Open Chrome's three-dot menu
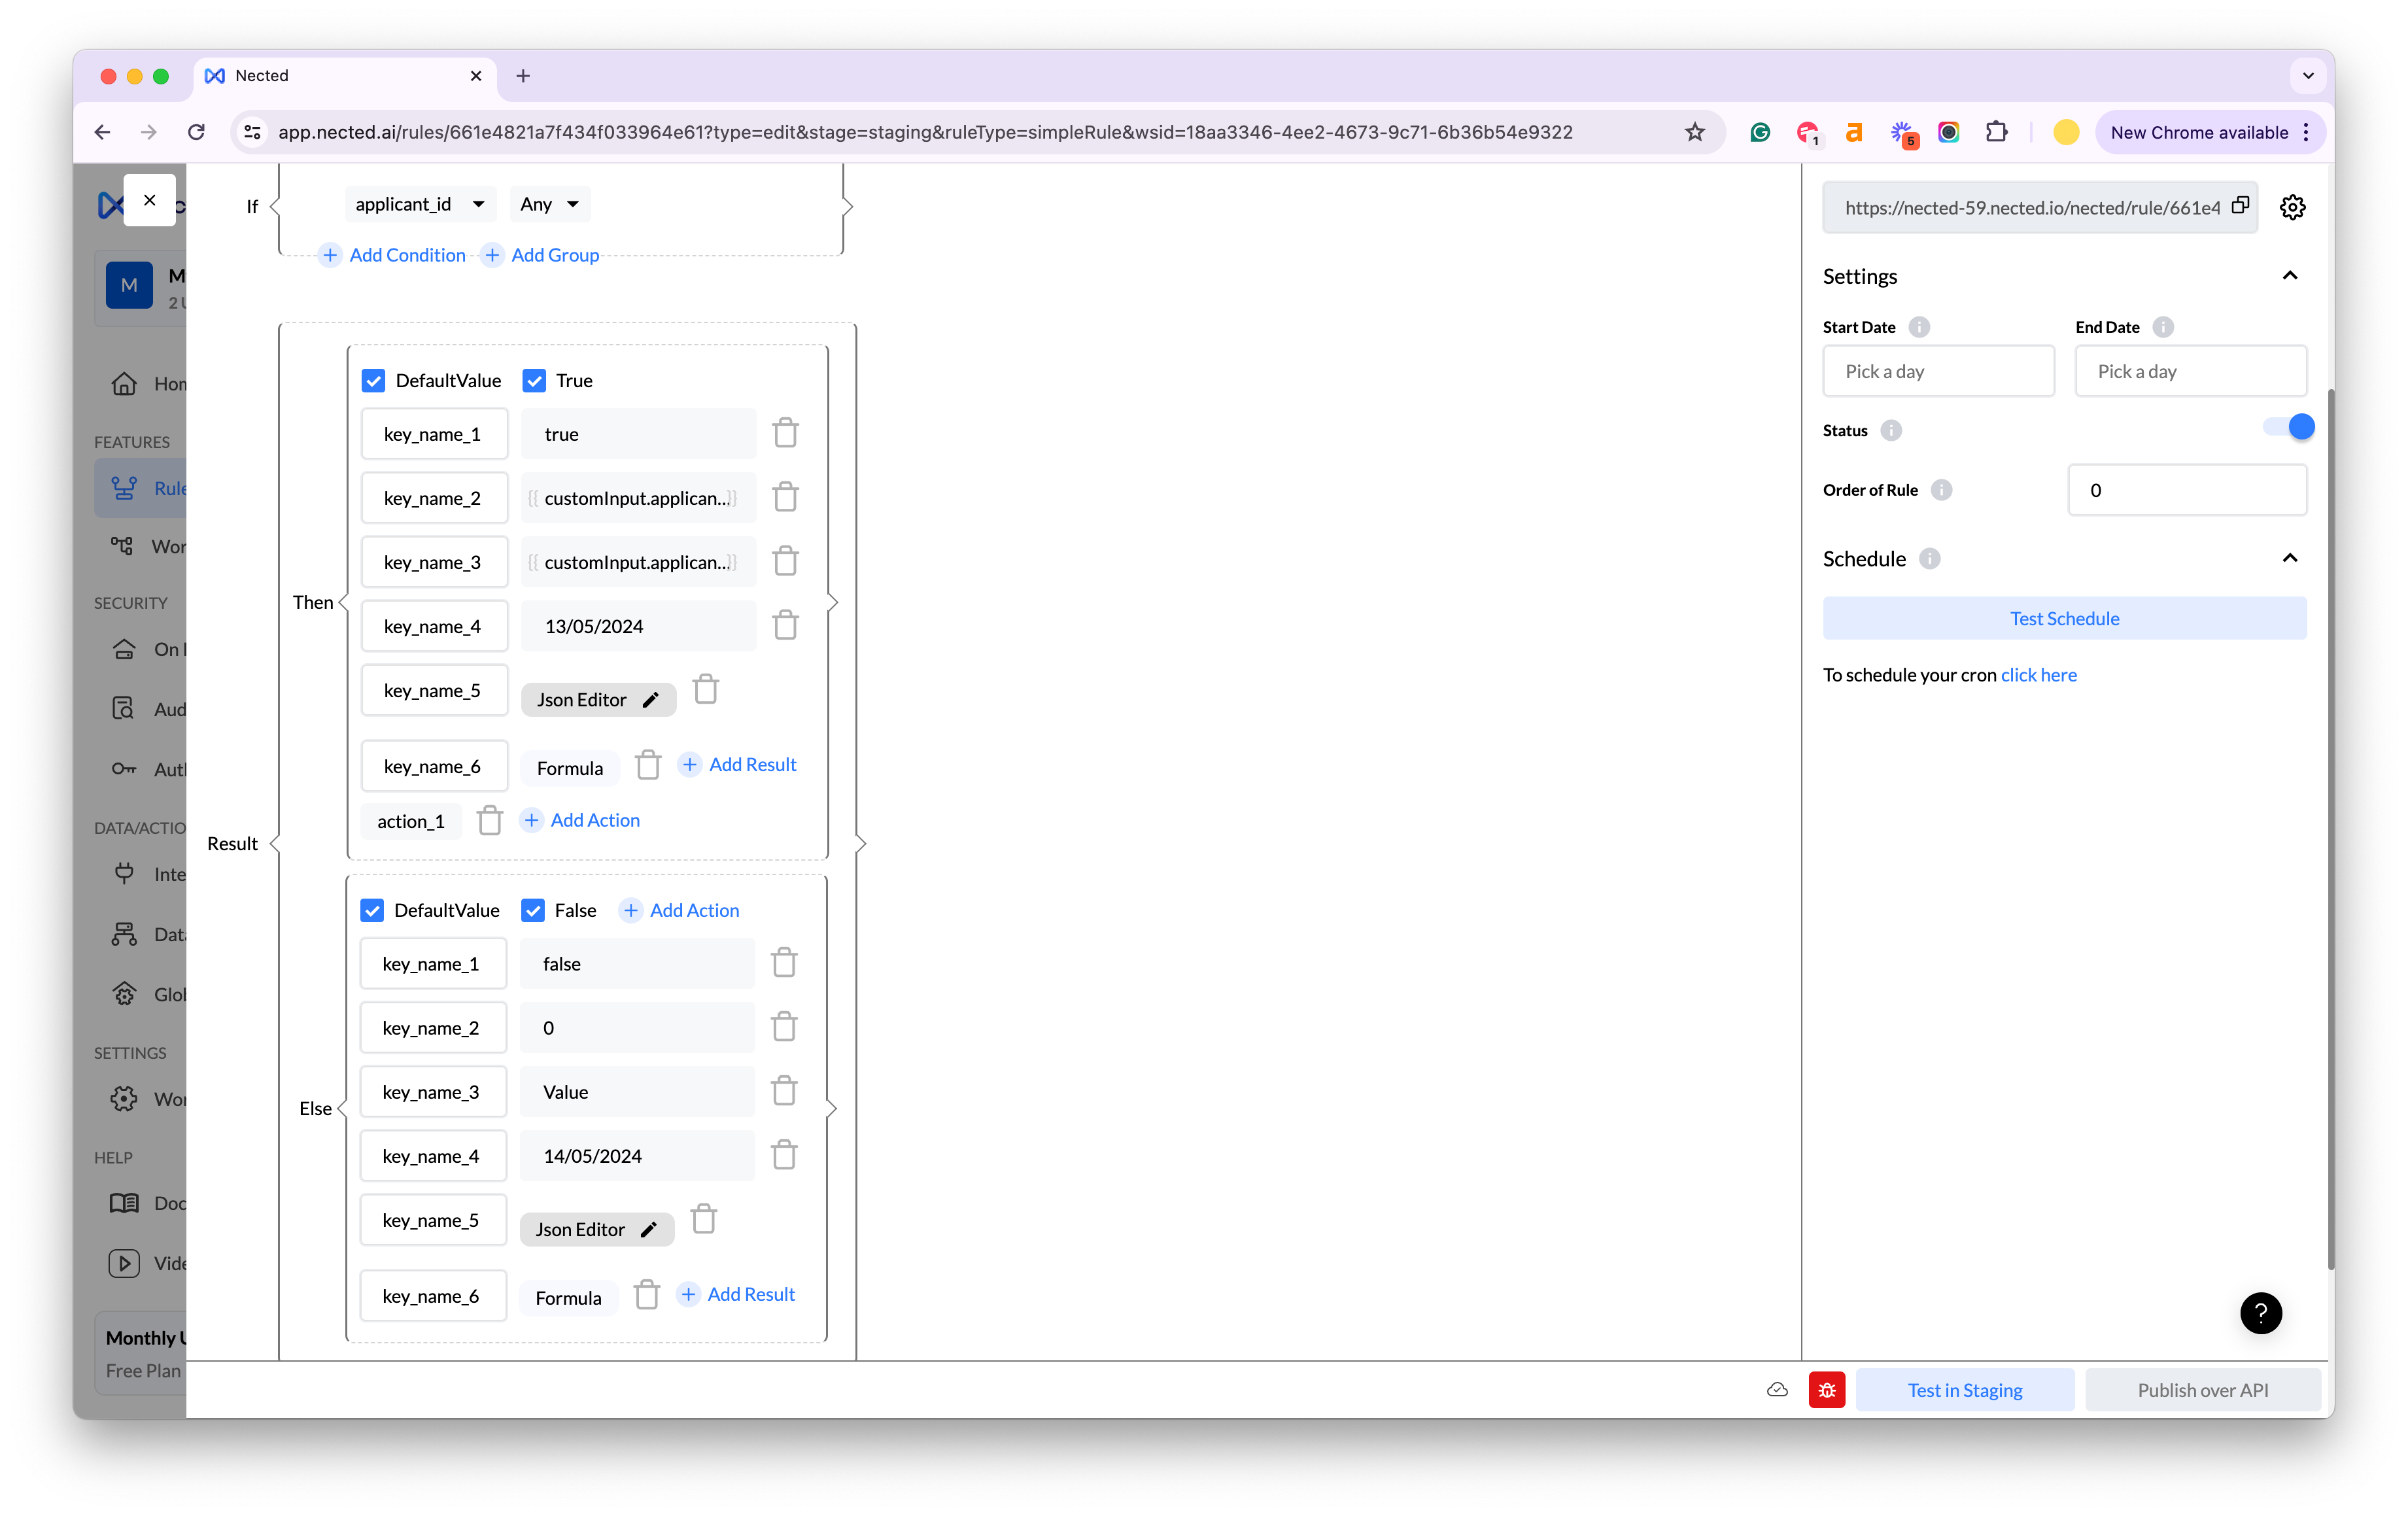Image resolution: width=2408 pixels, height=1516 pixels. [x=2306, y=133]
